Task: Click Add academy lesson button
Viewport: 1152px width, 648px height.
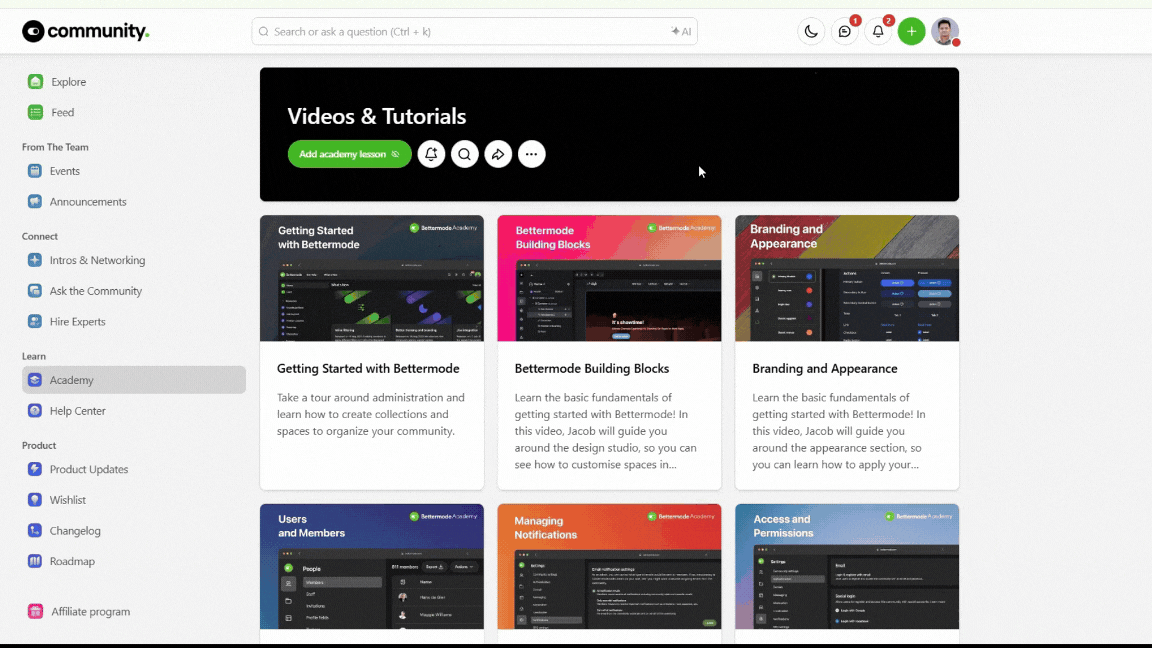Action: 349,154
